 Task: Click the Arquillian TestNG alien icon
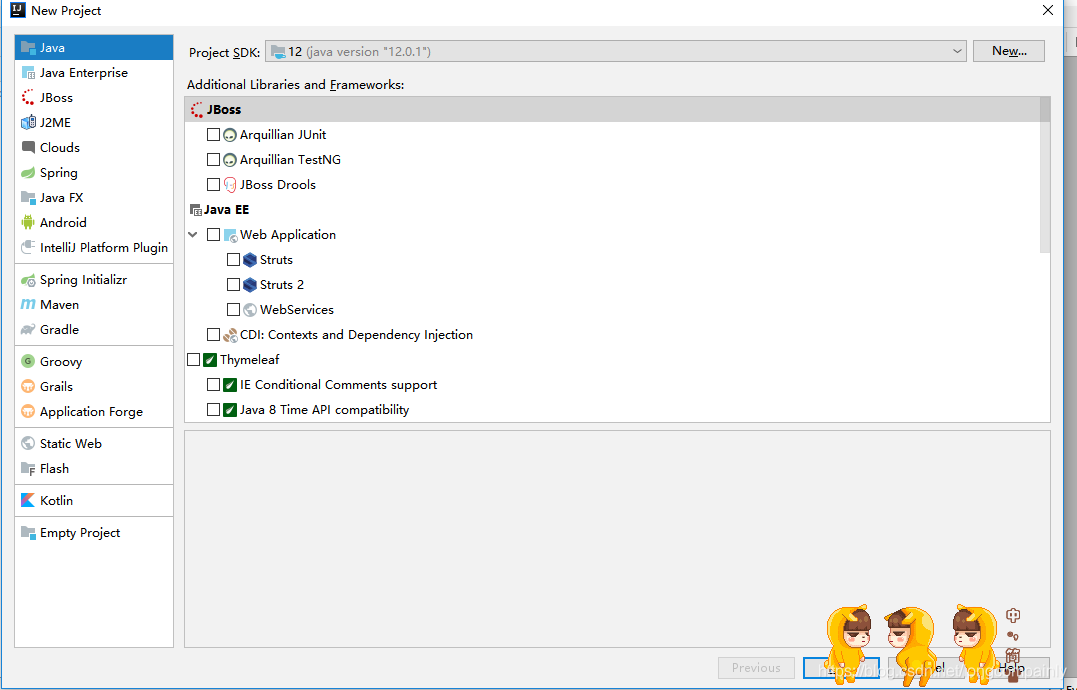[x=230, y=160]
